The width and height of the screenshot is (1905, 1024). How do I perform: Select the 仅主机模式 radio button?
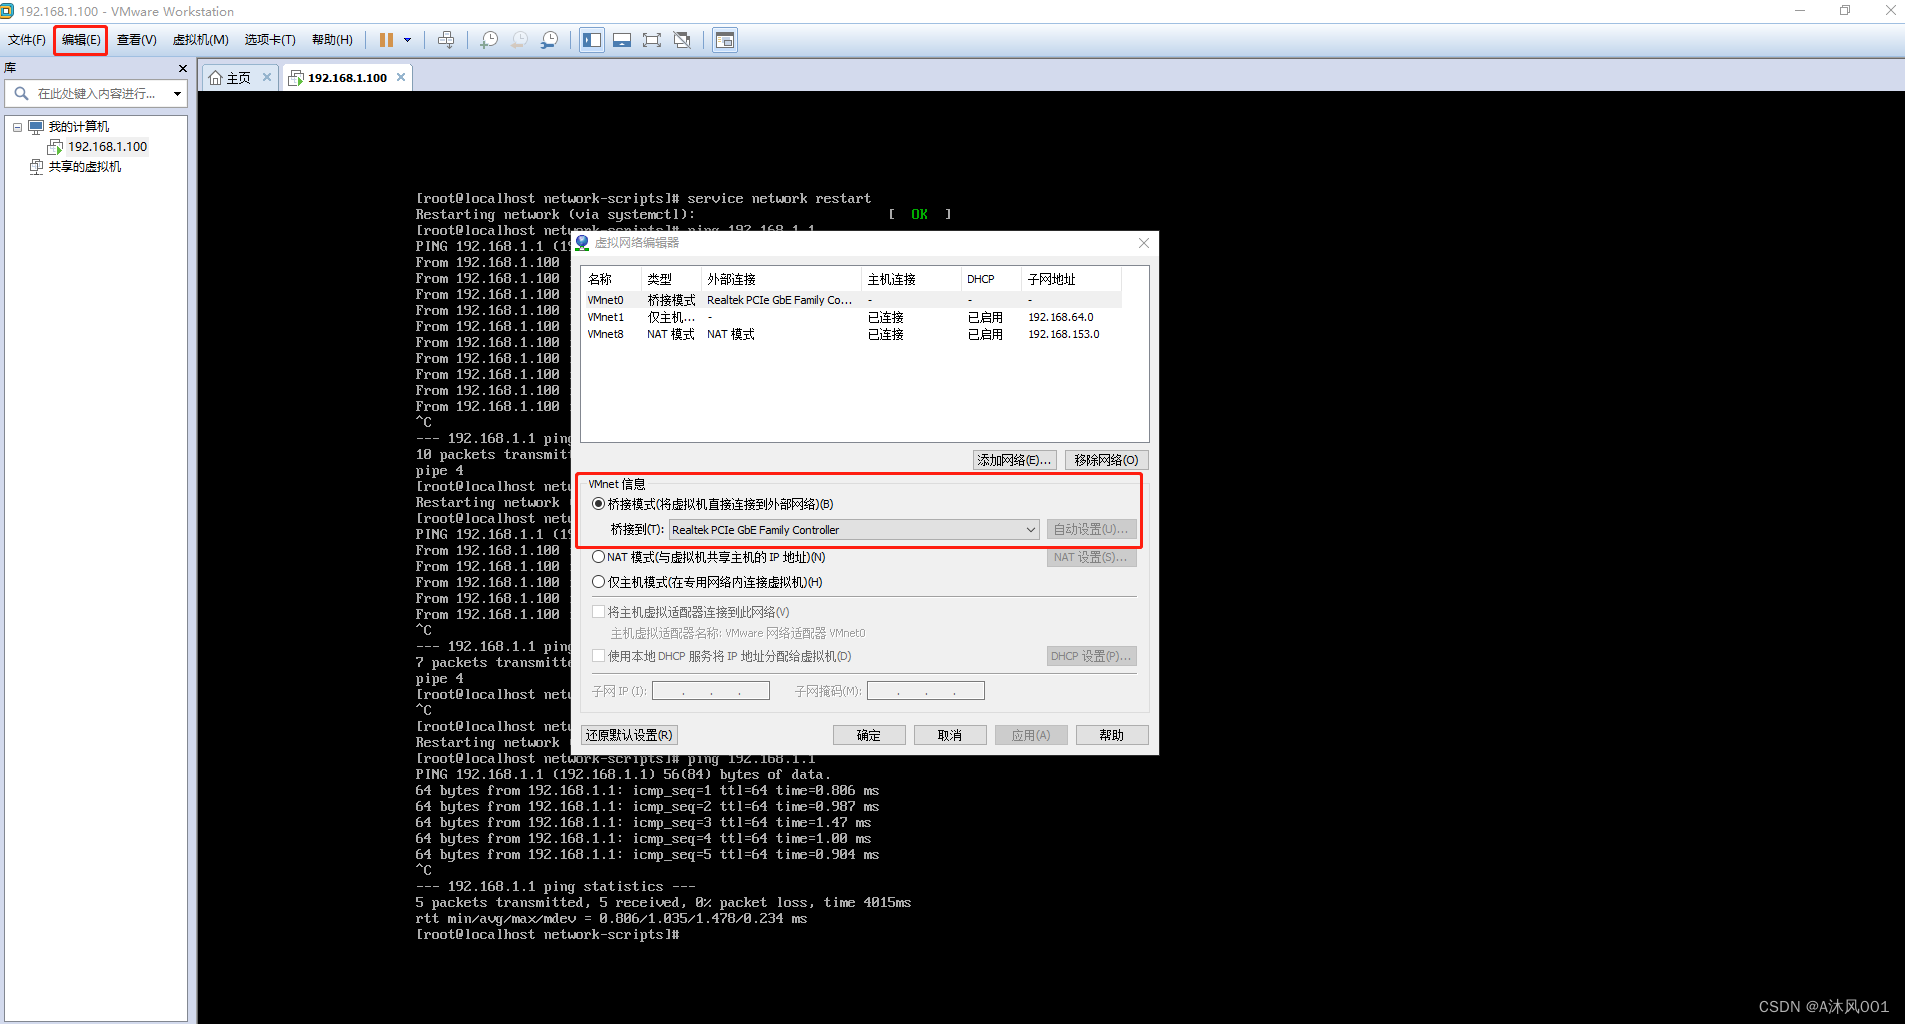598,582
